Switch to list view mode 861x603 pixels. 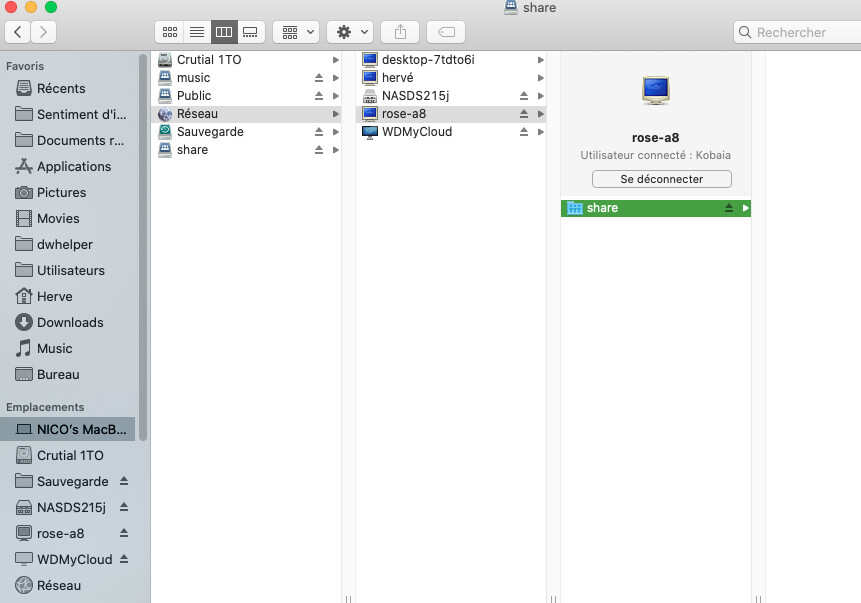point(197,32)
